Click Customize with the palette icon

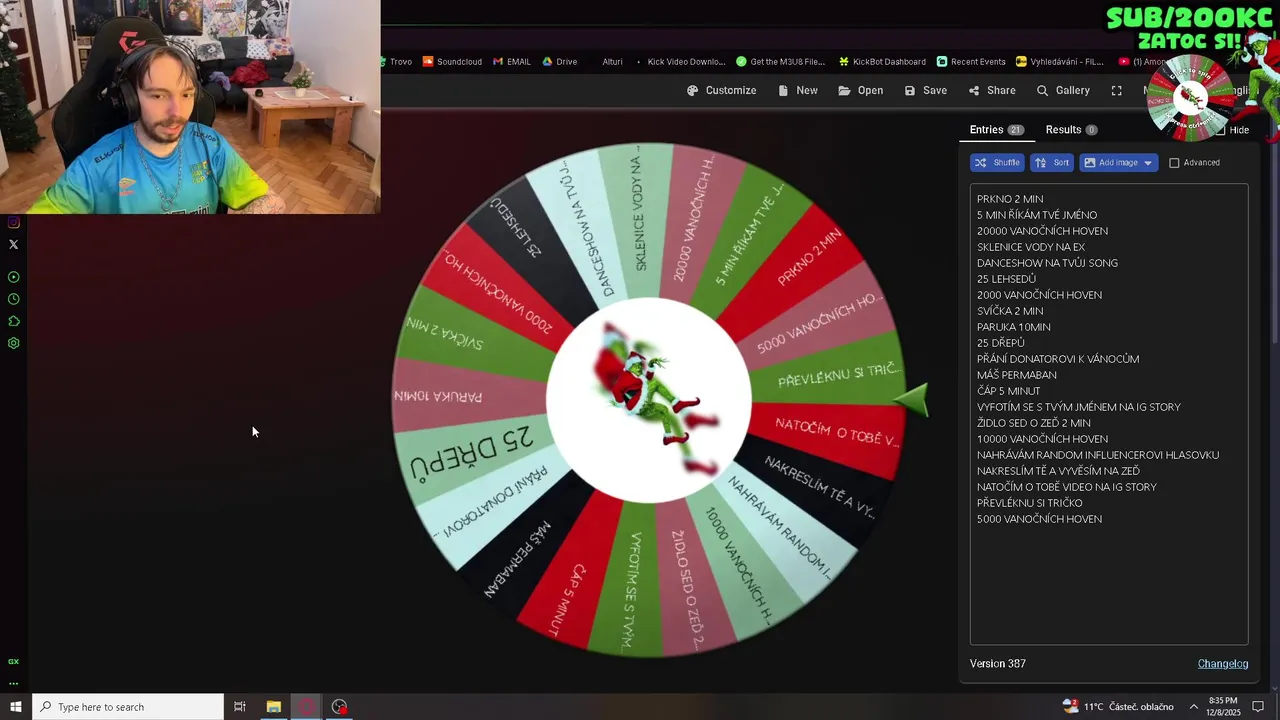(721, 90)
